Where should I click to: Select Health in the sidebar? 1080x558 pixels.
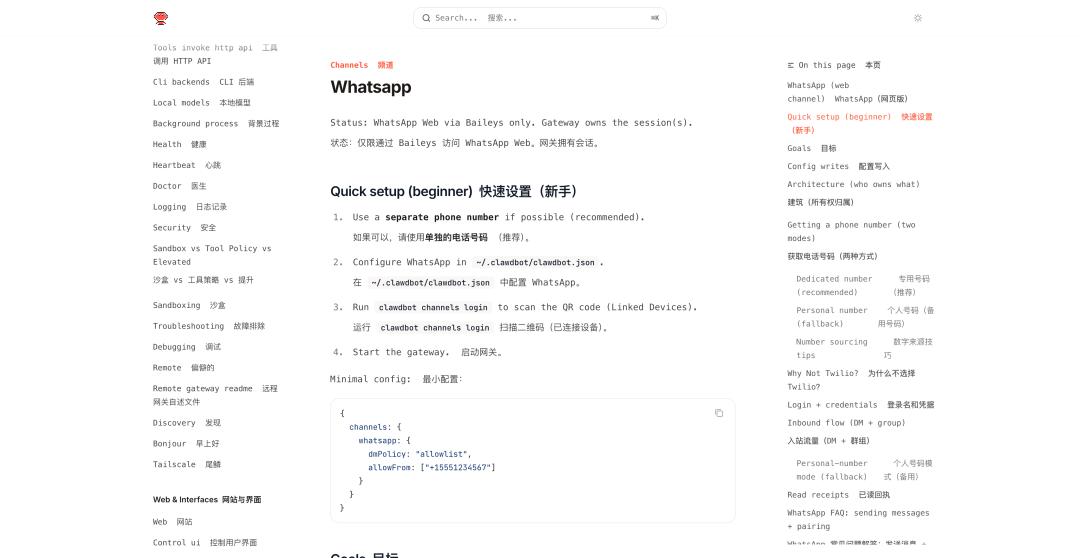(x=180, y=144)
